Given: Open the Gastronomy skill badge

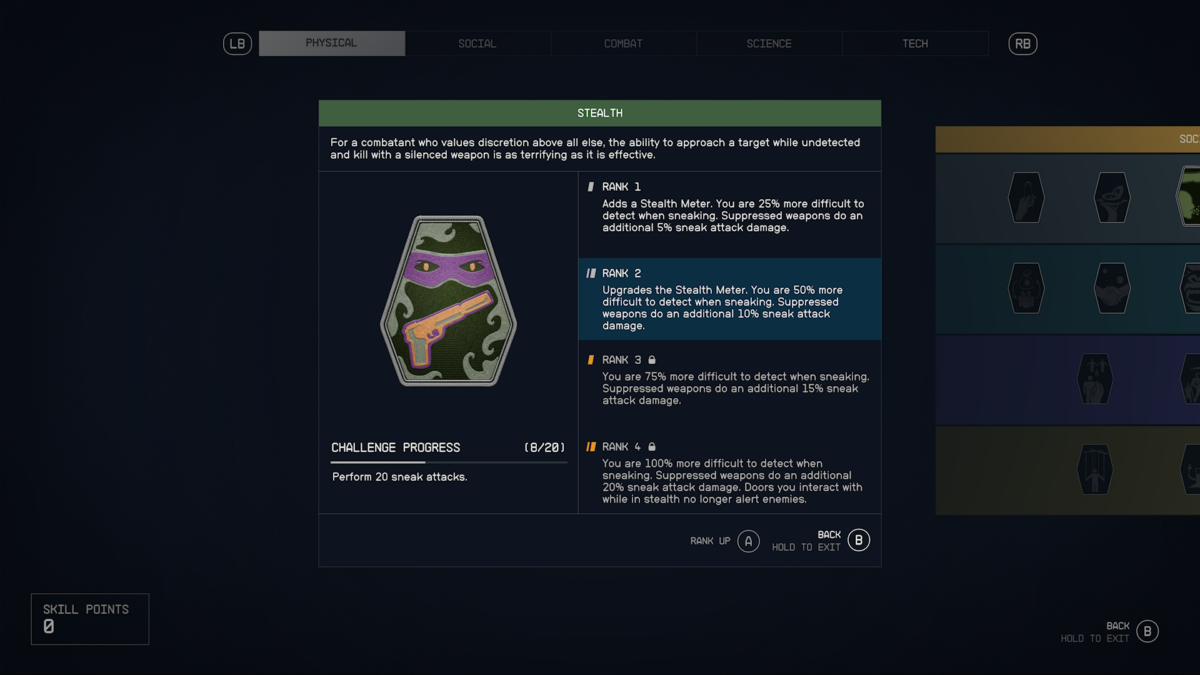Looking at the screenshot, I should tap(1112, 197).
